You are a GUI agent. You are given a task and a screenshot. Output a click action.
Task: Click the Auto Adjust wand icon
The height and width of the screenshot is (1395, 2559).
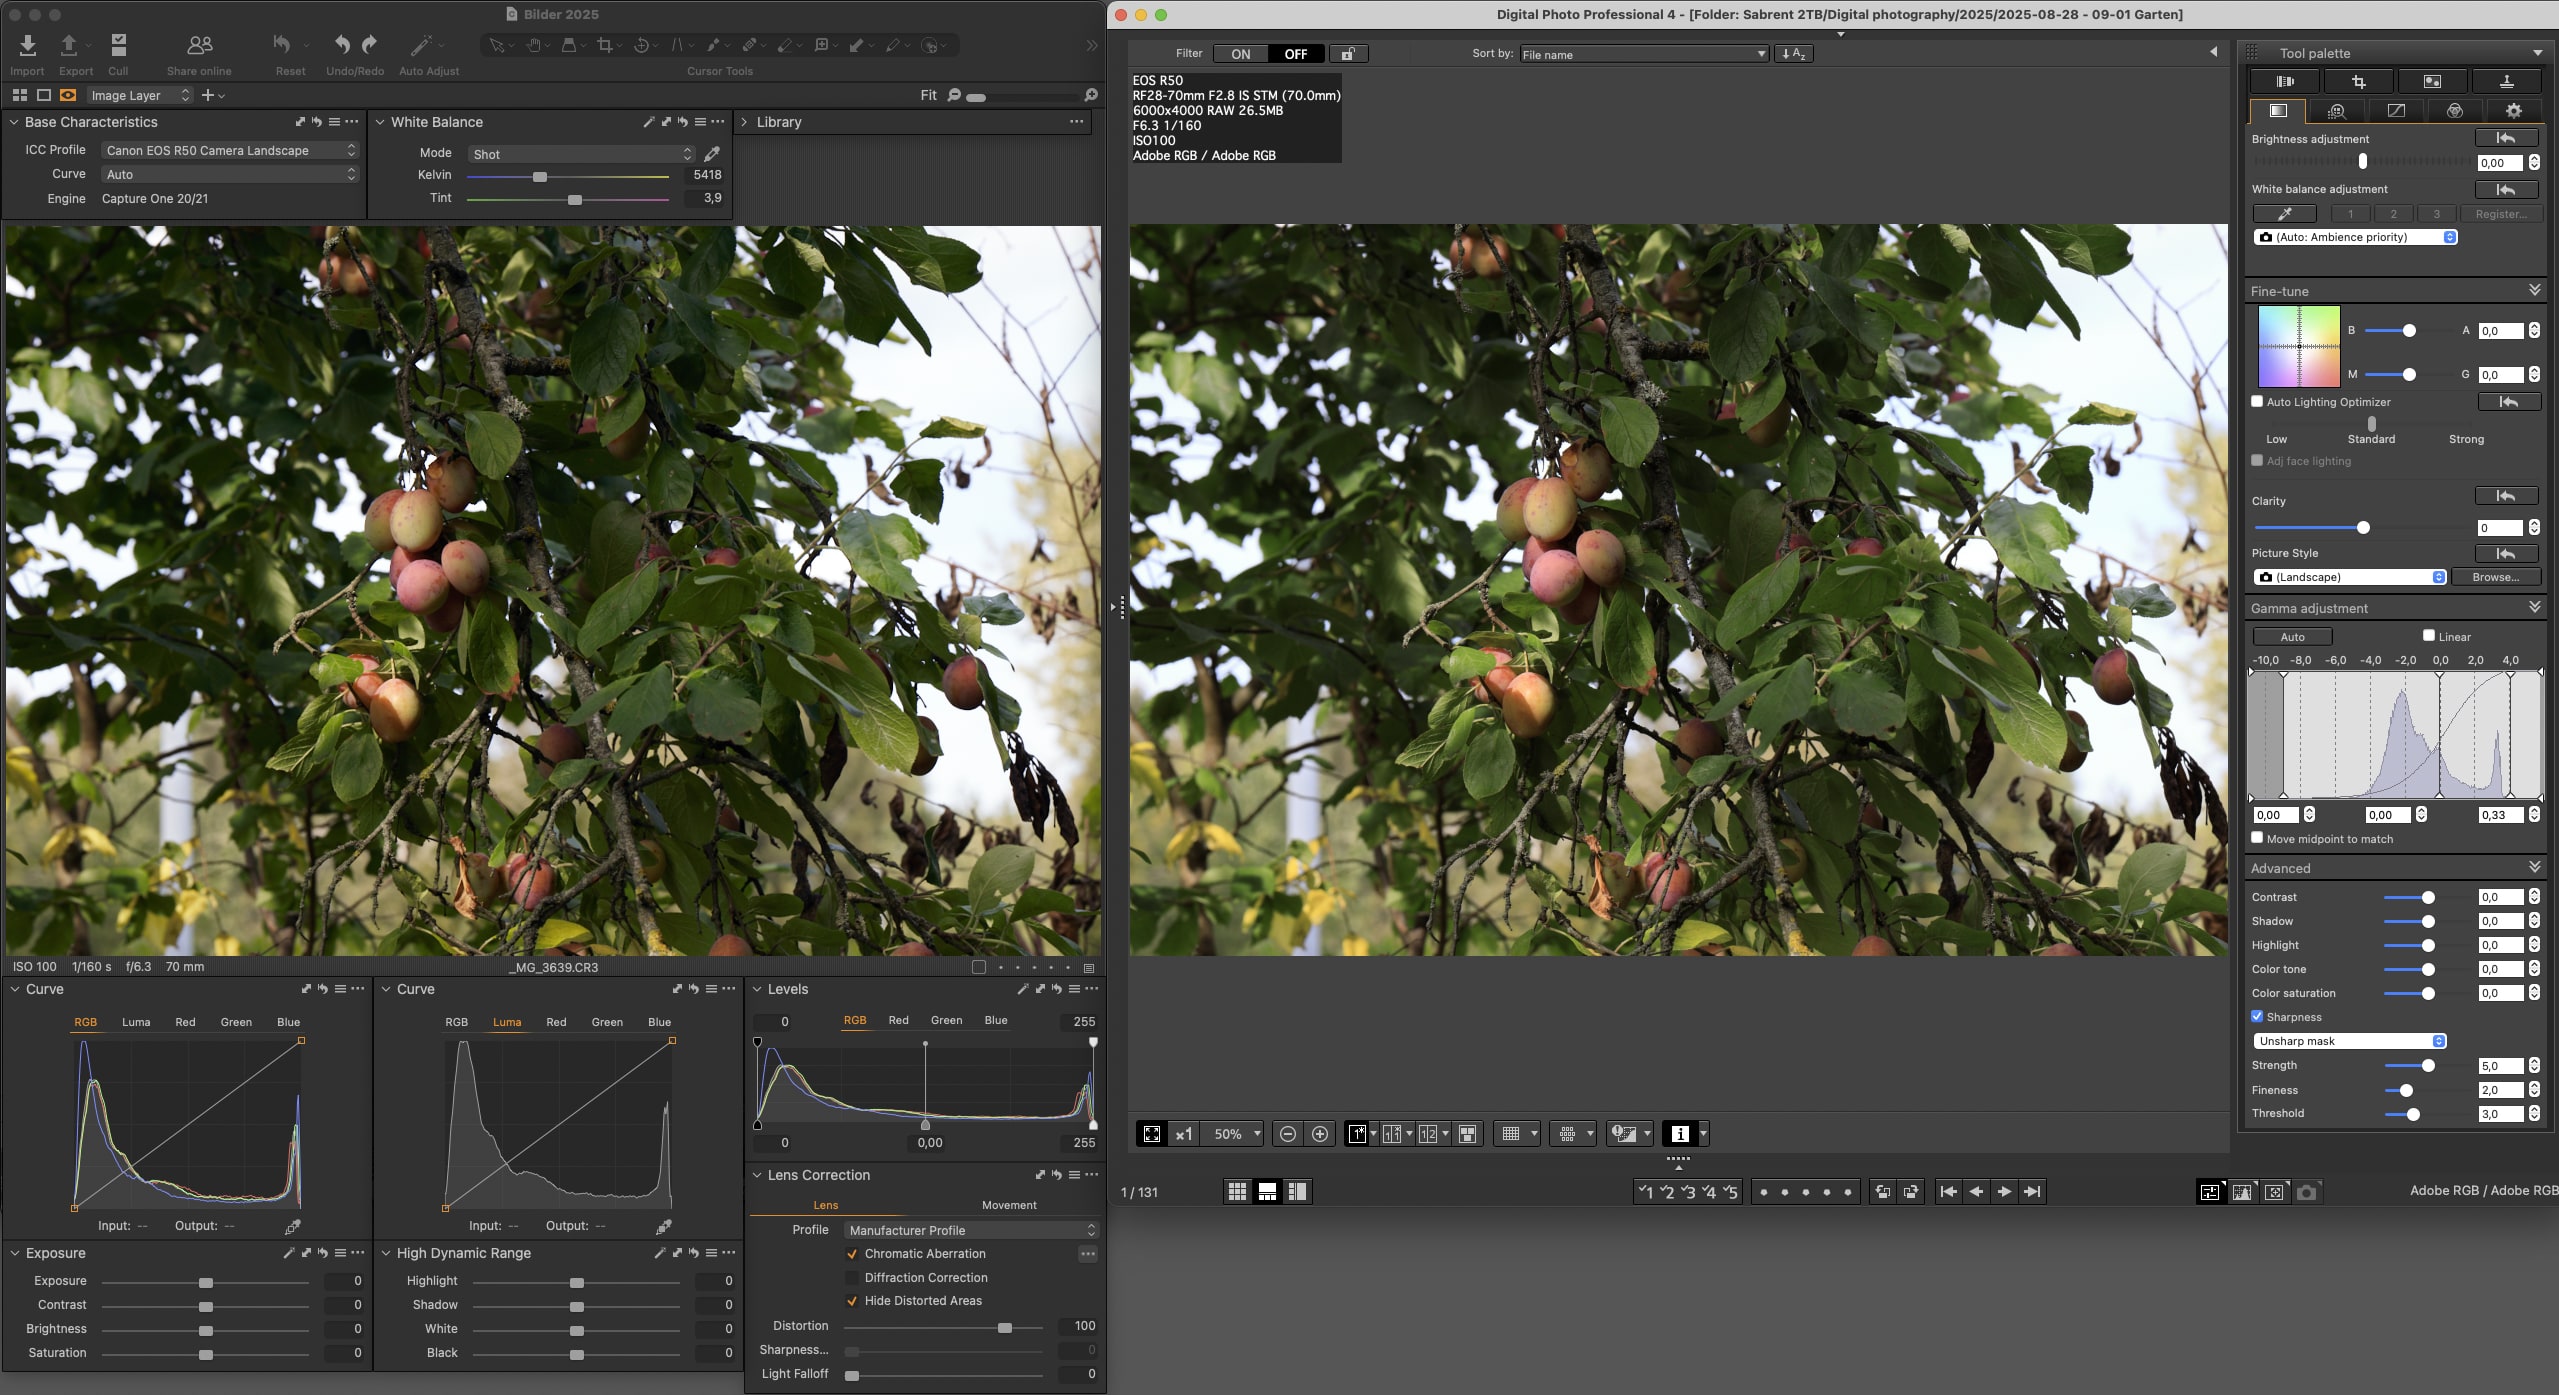point(421,46)
